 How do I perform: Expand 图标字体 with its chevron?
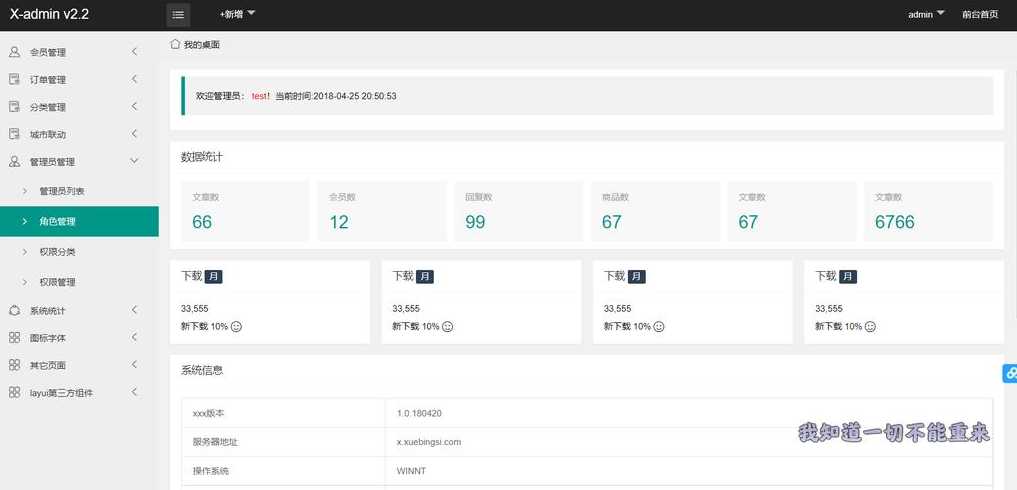coord(134,337)
